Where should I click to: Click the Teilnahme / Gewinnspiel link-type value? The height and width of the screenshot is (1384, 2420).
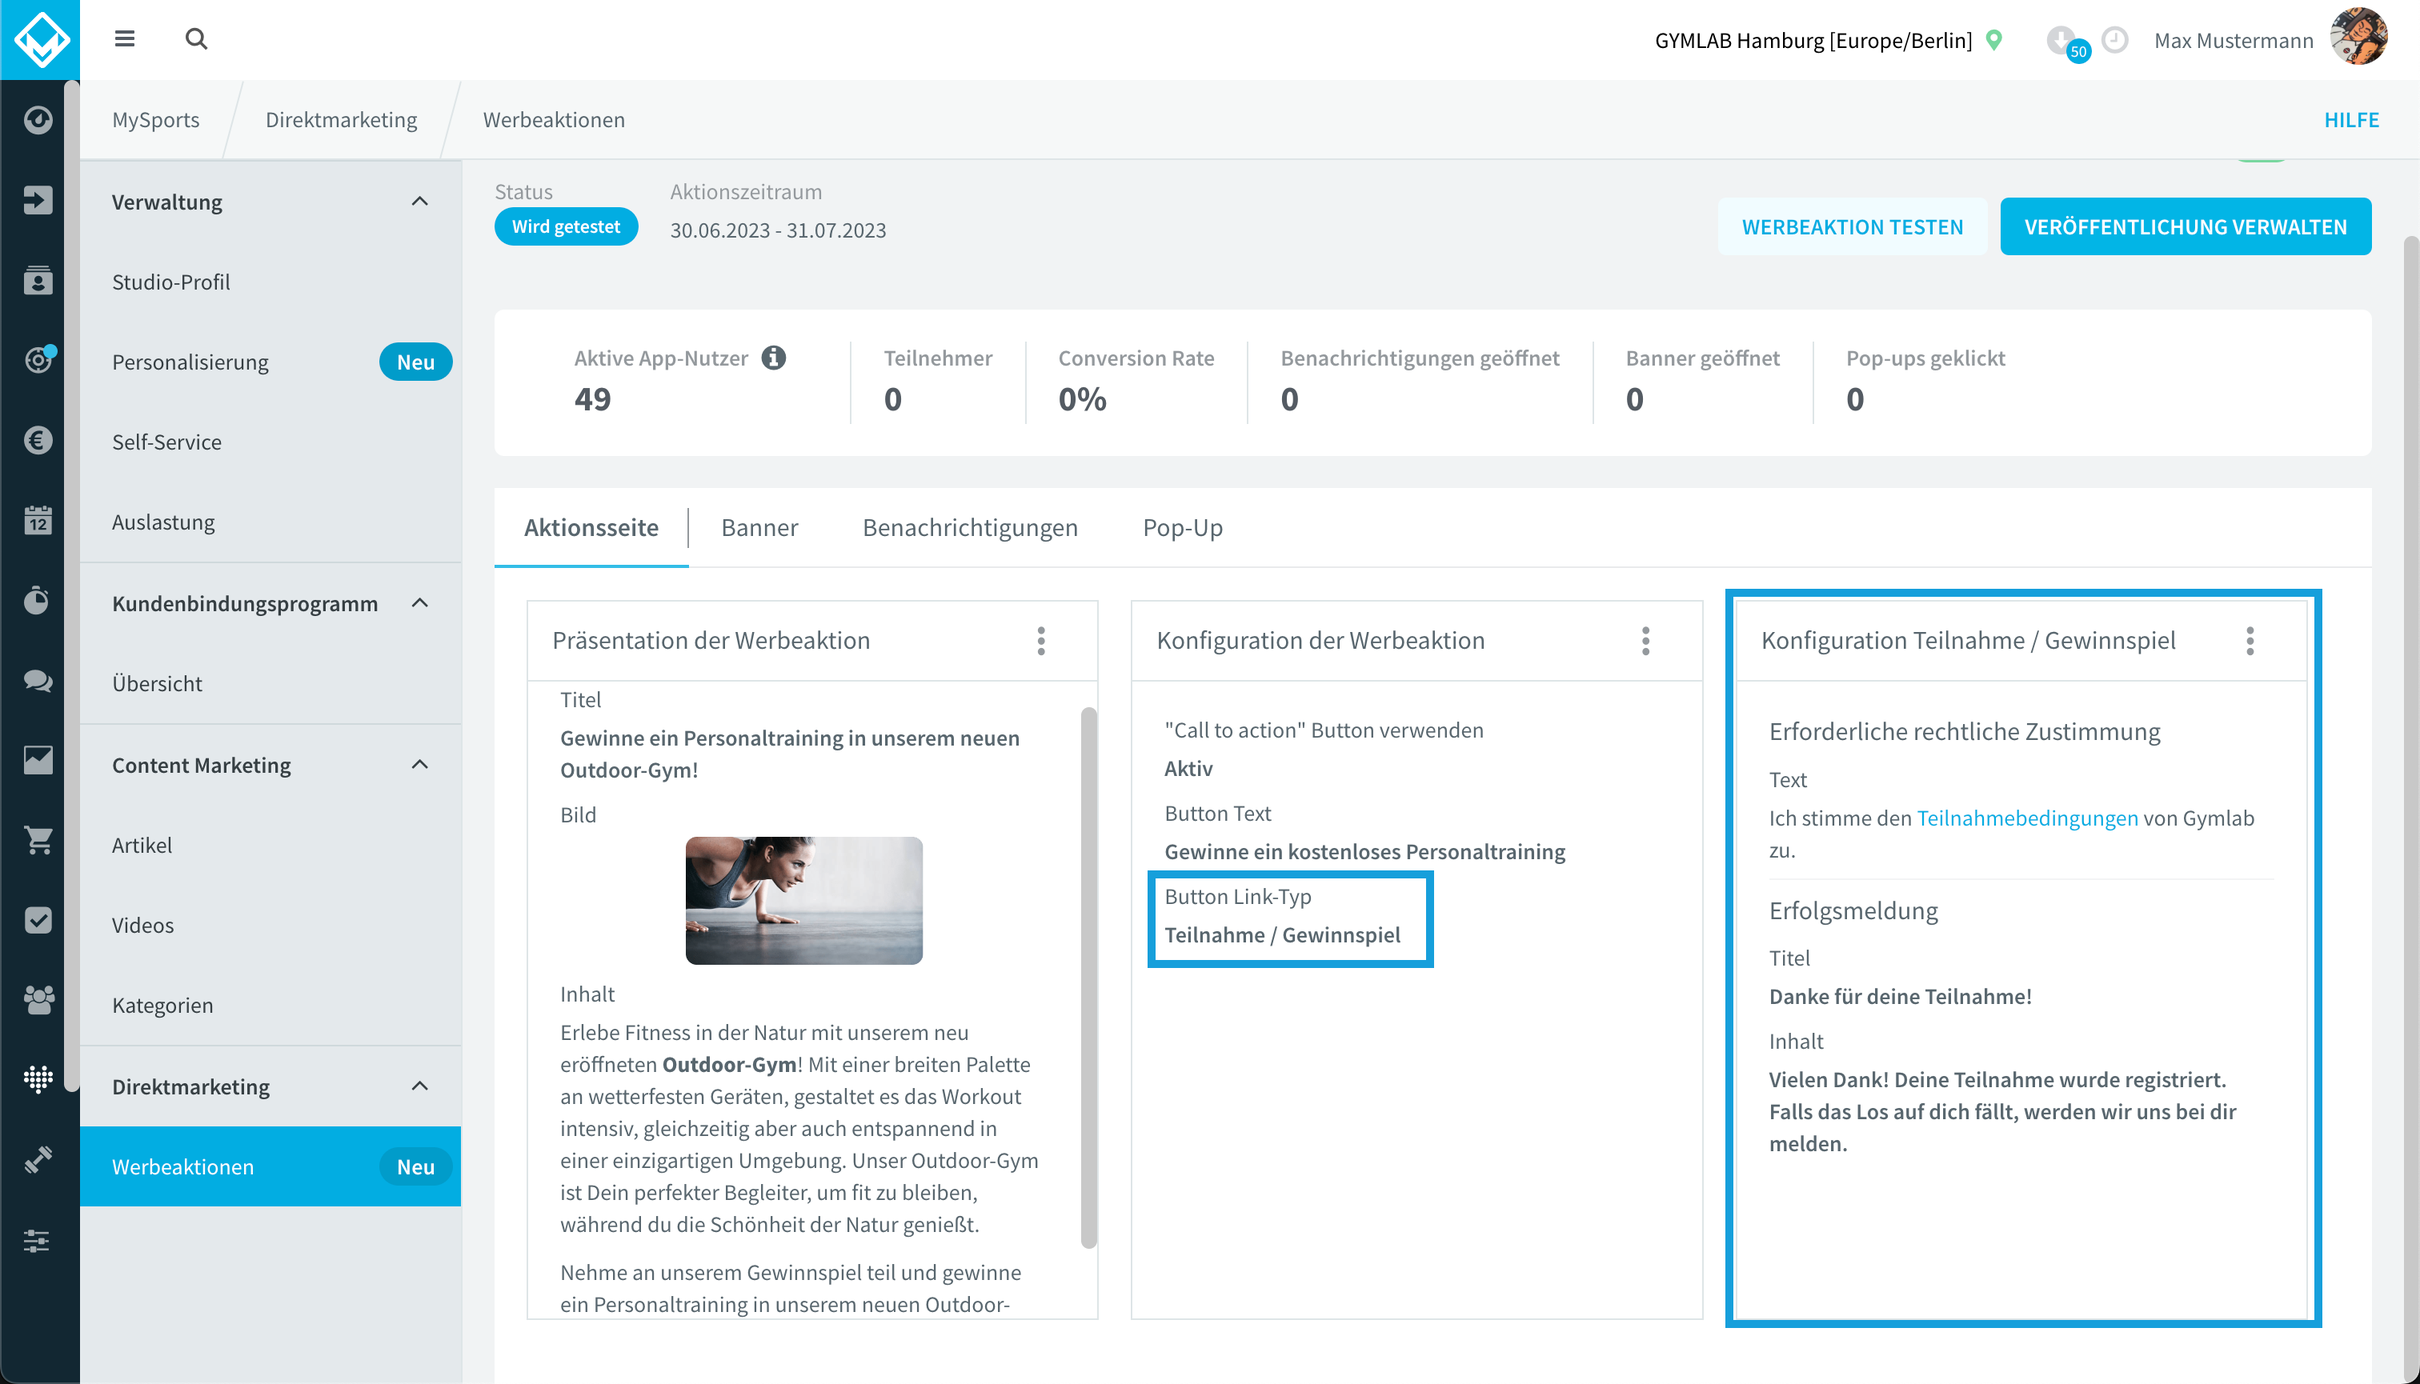(x=1282, y=935)
